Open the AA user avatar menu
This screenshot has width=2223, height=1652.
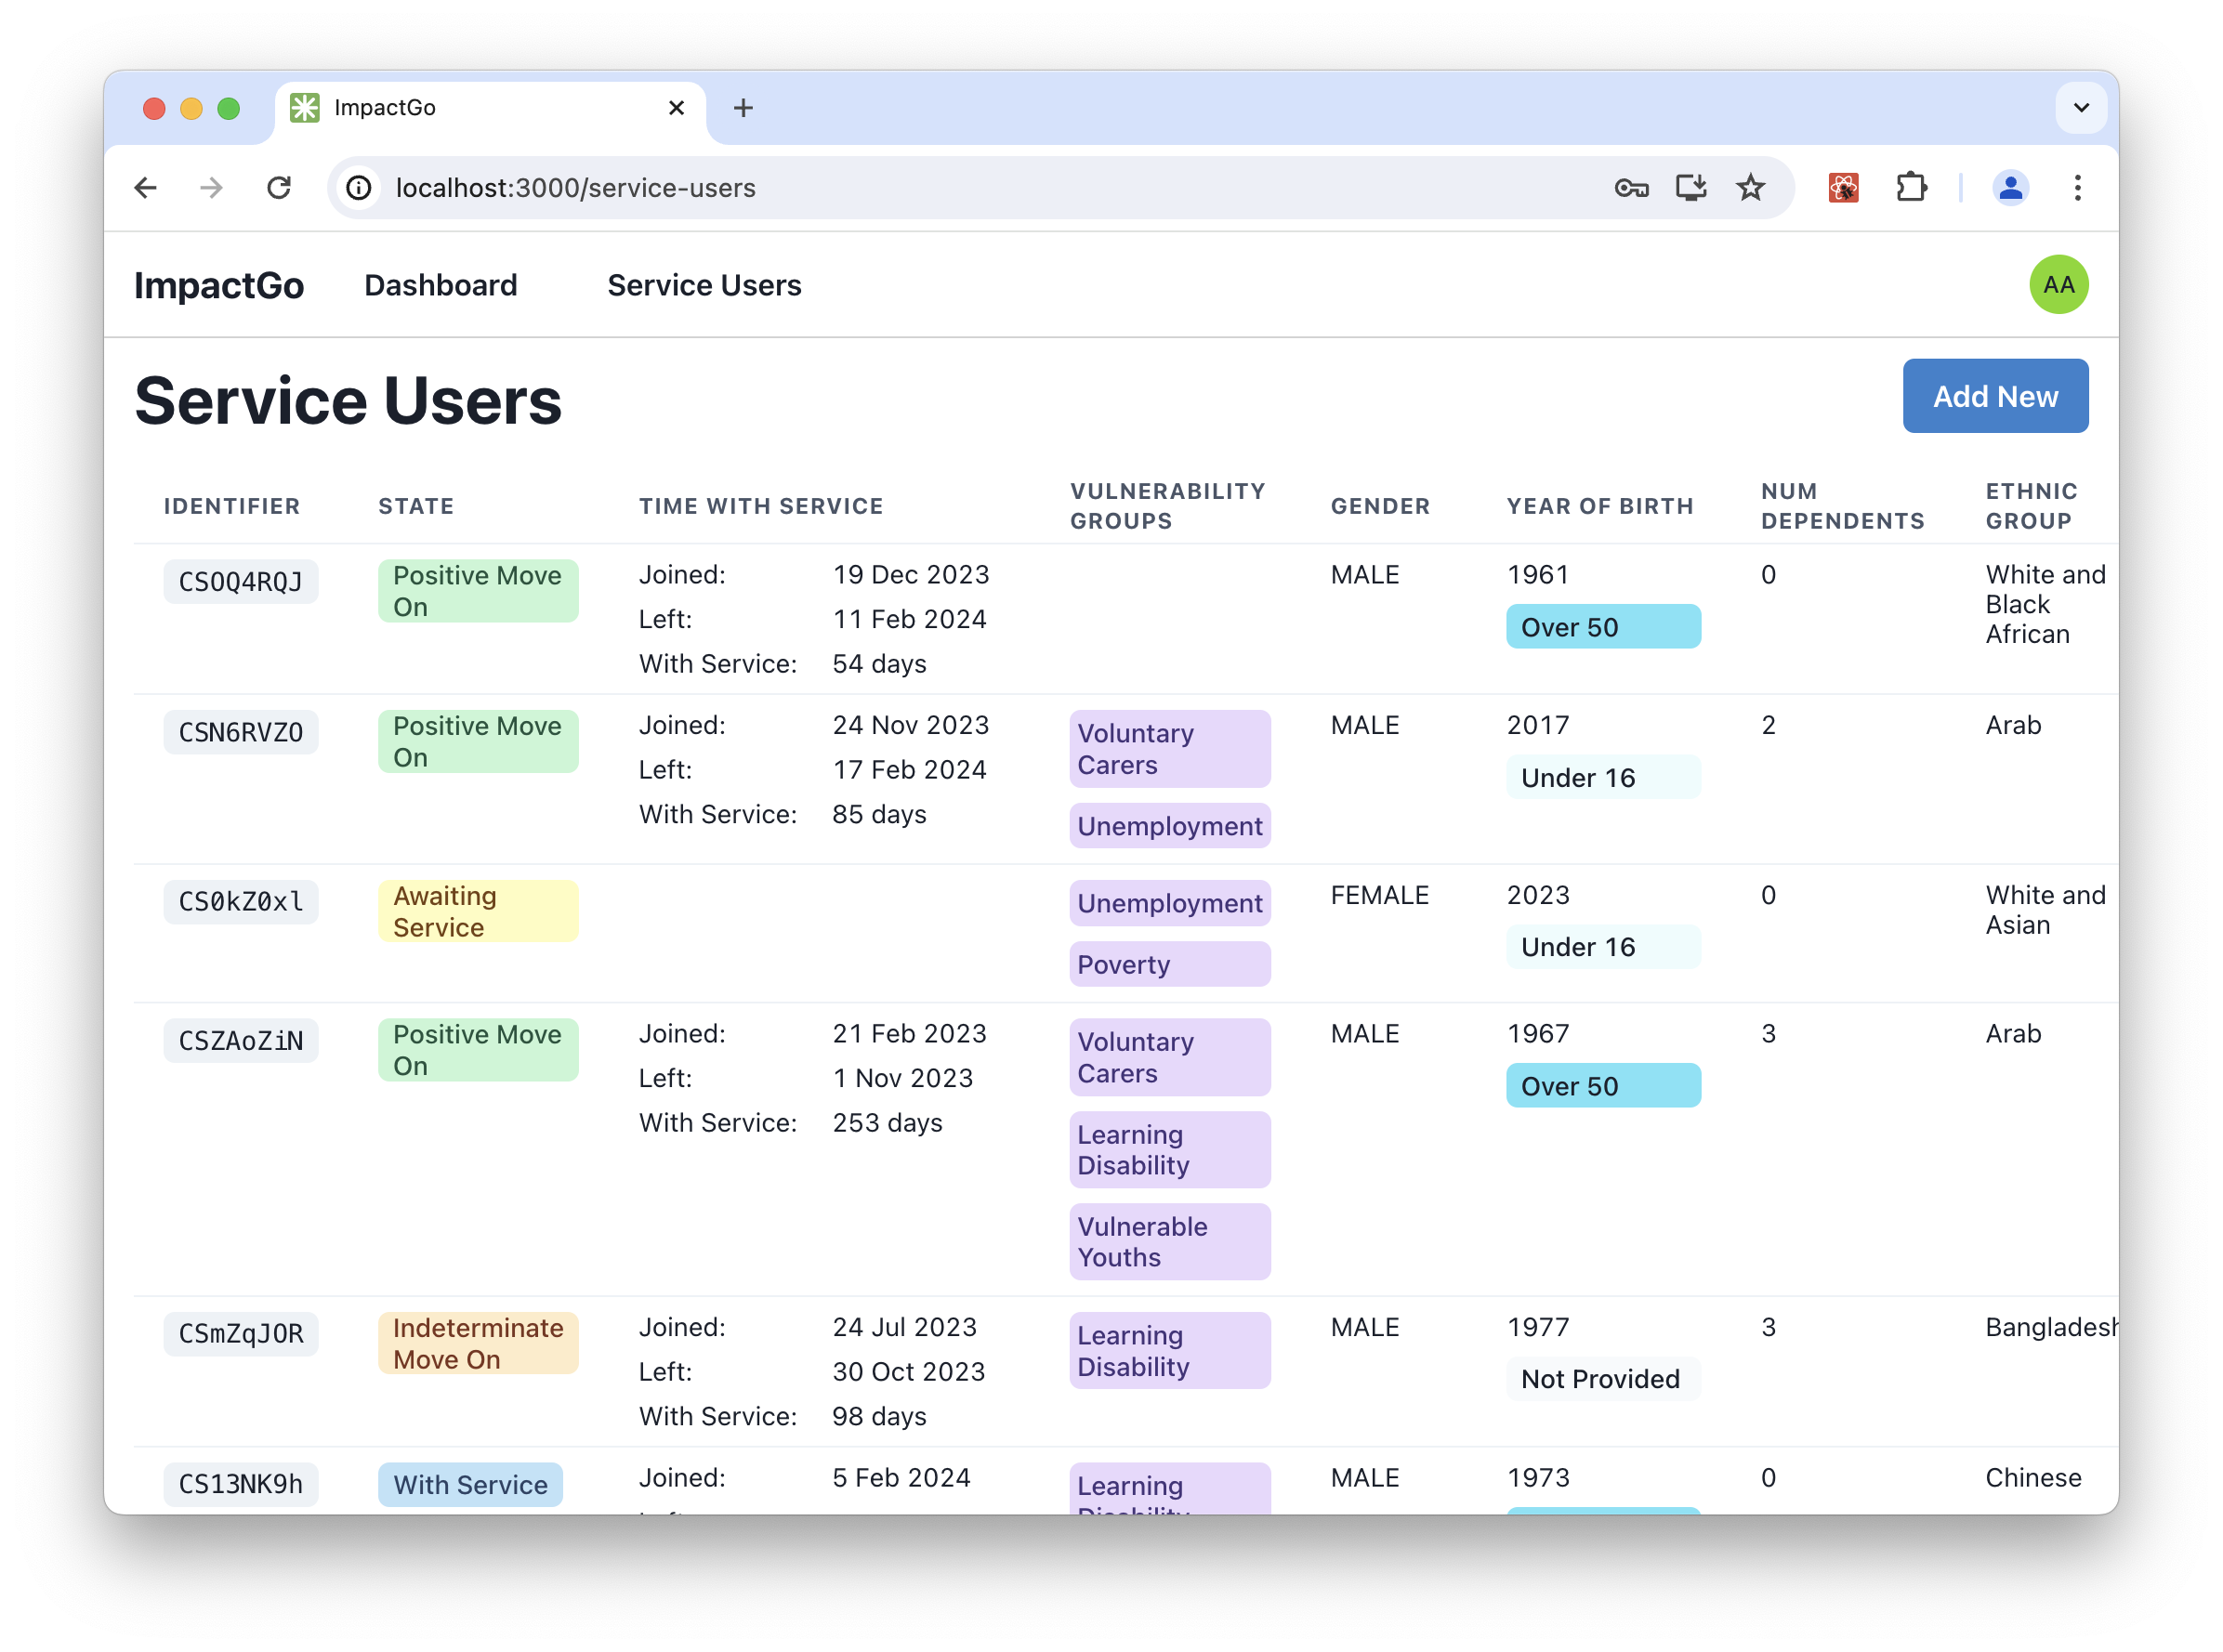pos(2059,285)
